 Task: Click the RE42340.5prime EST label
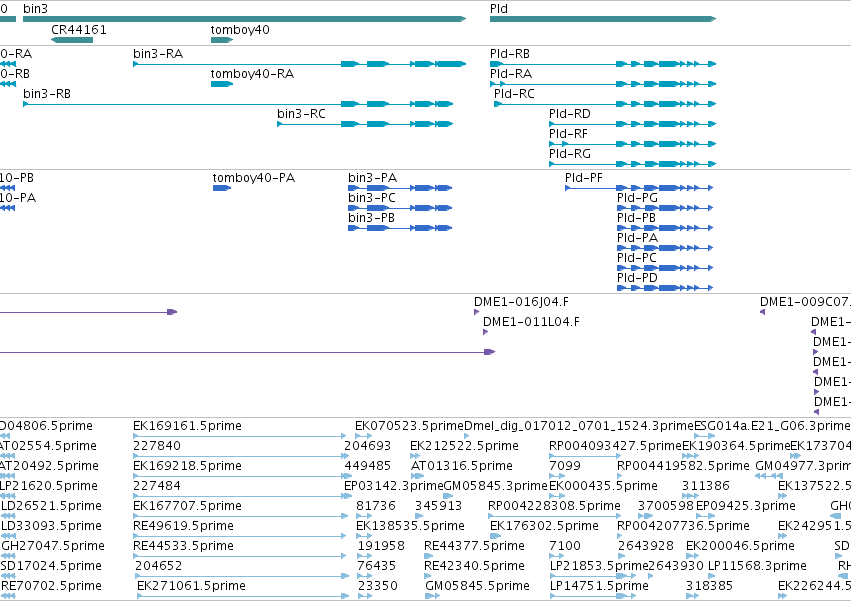474,566
